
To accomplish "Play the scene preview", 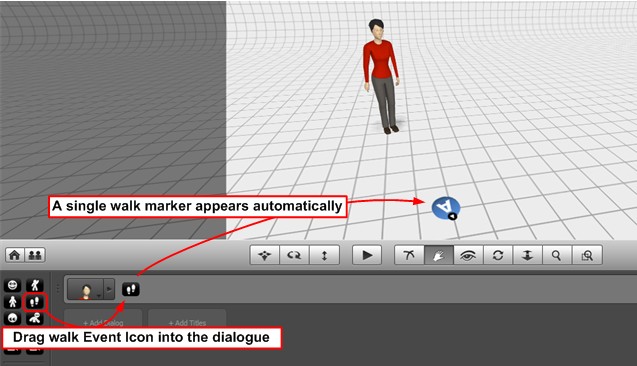I will point(367,255).
